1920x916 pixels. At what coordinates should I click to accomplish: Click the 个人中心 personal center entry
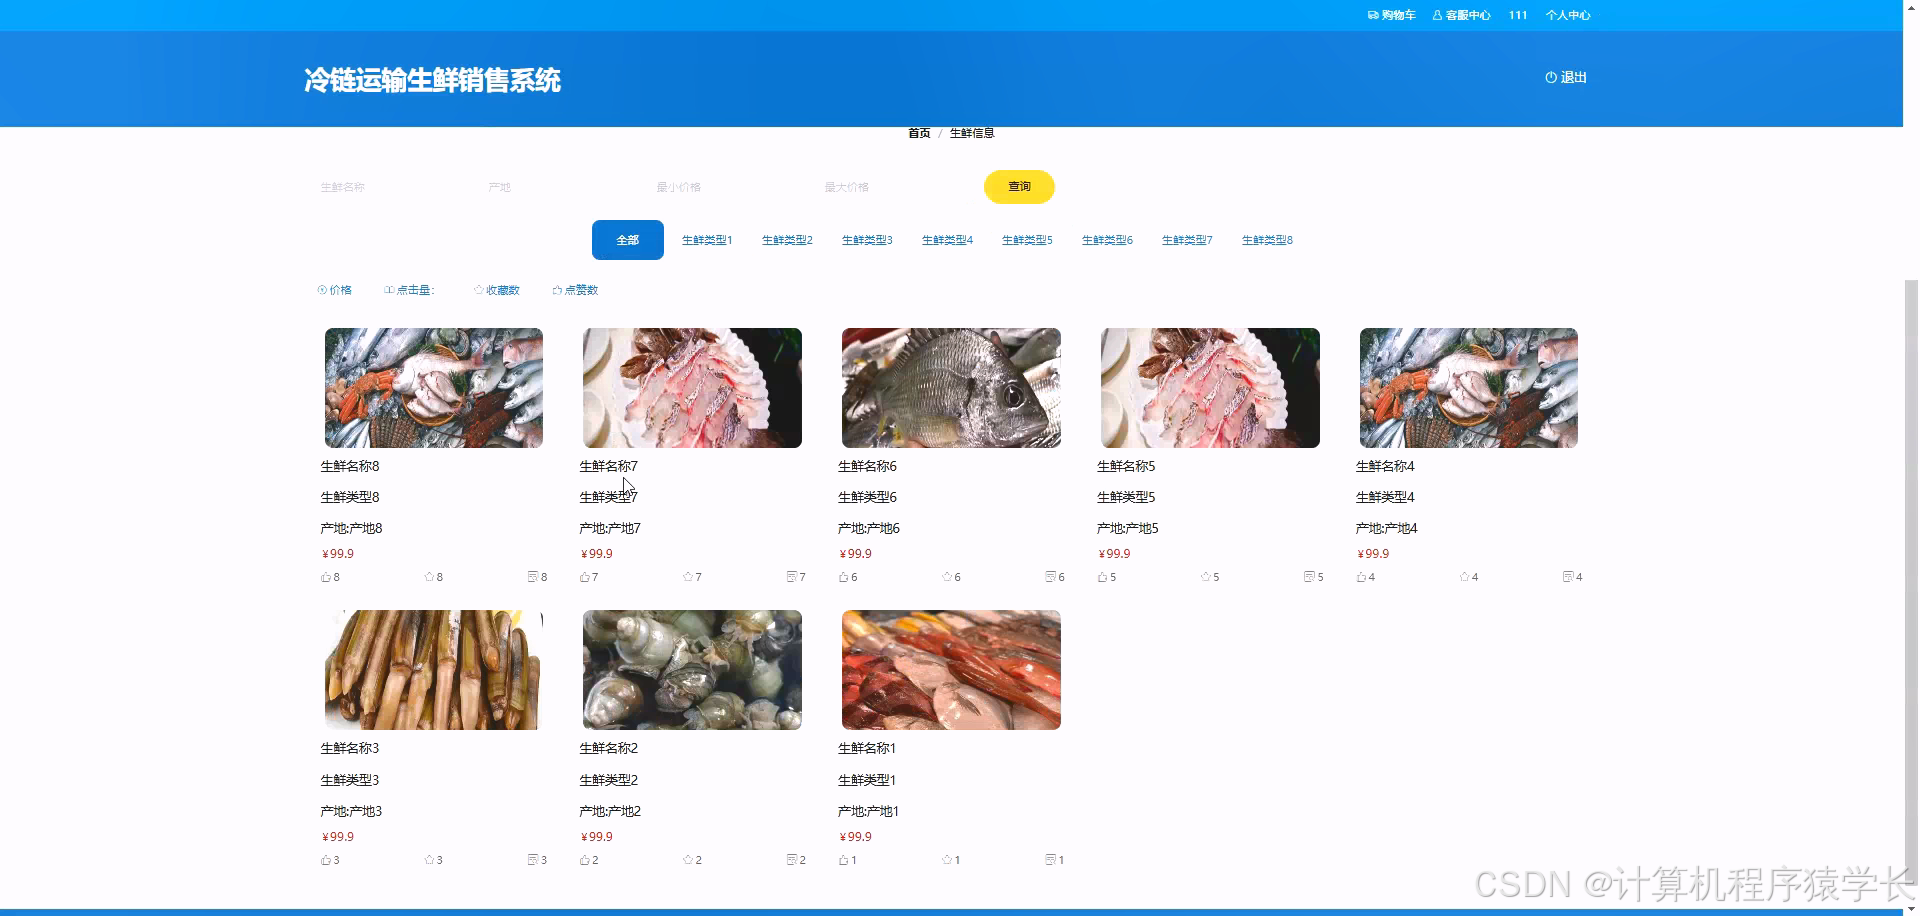(x=1567, y=15)
